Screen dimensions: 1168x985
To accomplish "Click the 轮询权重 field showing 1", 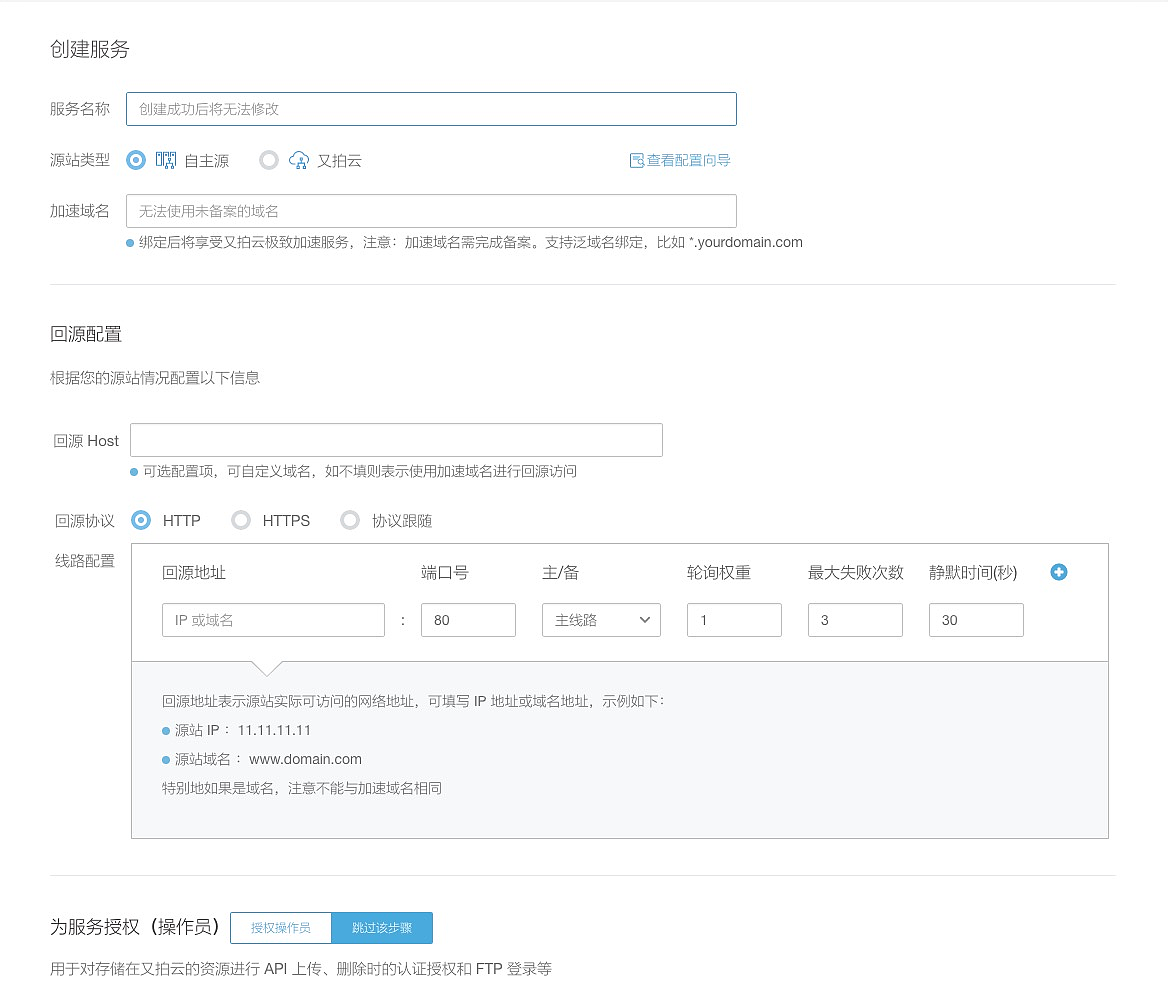I will click(x=734, y=620).
